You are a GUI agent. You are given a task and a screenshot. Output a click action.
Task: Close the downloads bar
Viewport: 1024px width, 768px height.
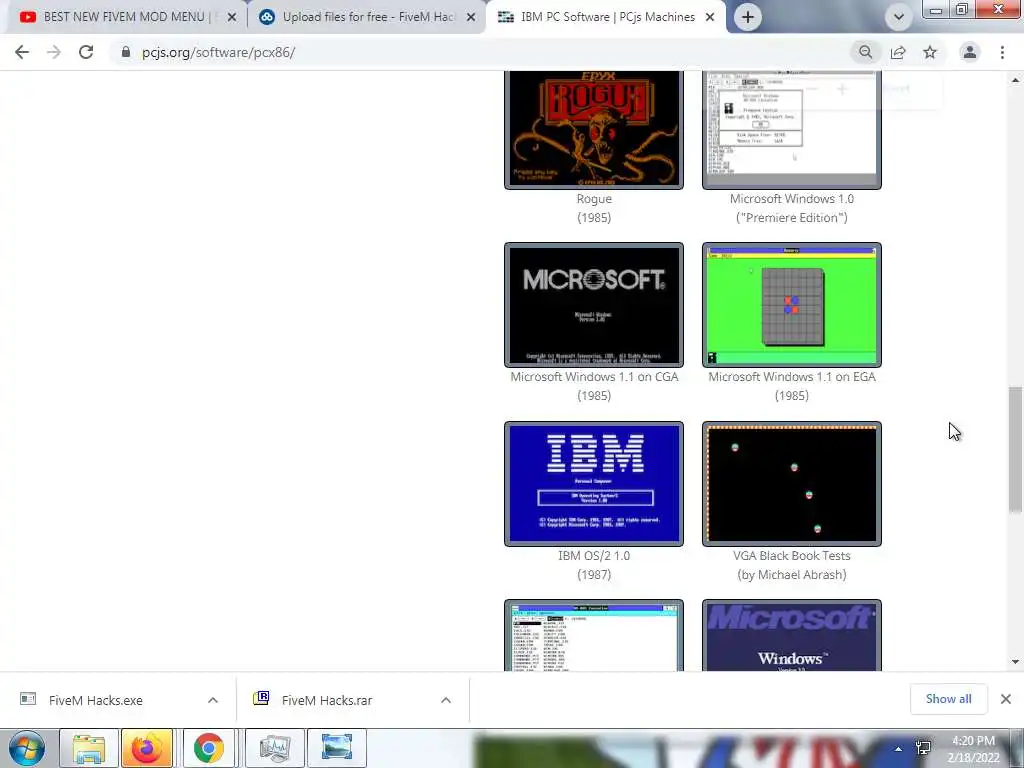click(1006, 699)
